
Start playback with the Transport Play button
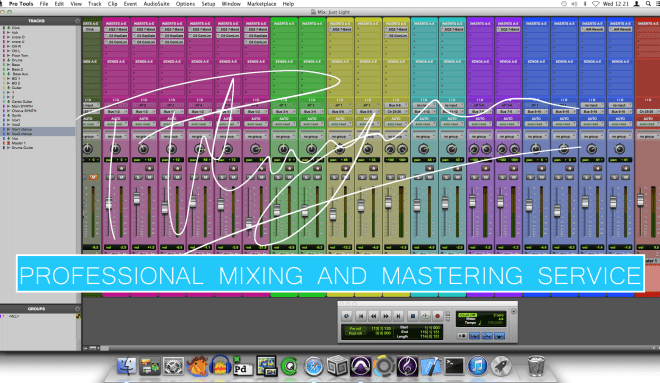pos(425,316)
